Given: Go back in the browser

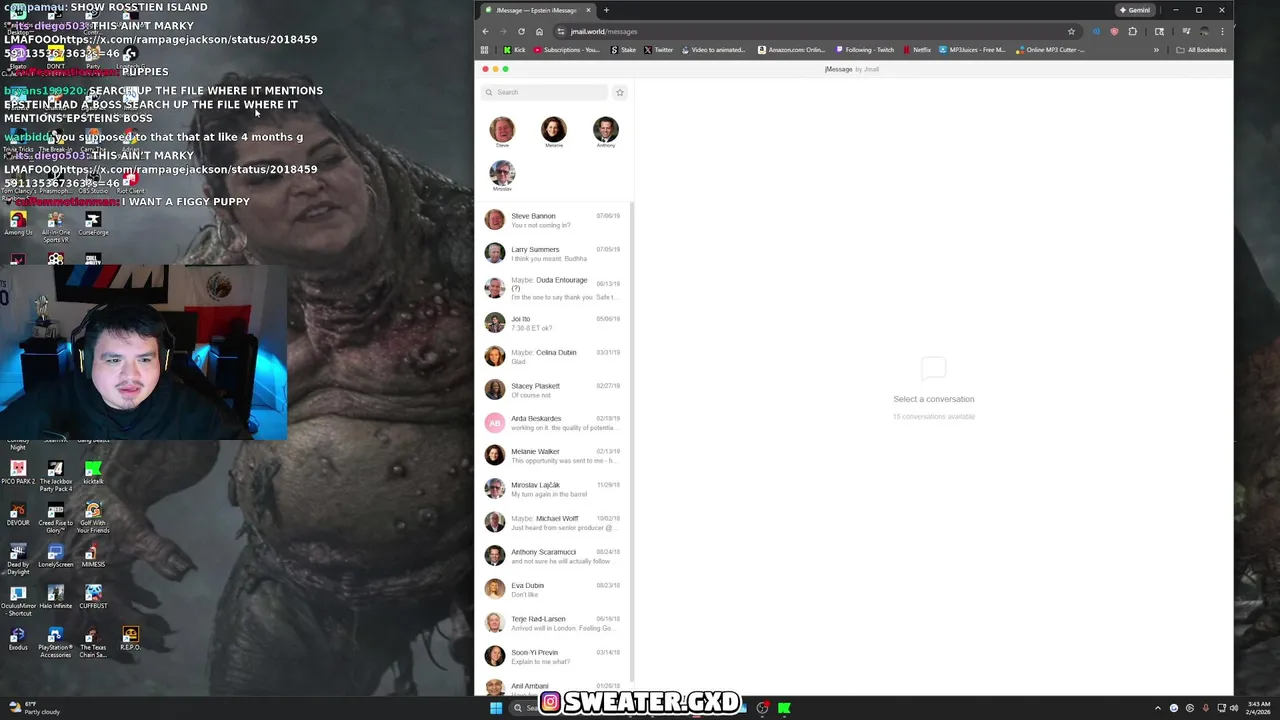Looking at the screenshot, I should [x=486, y=31].
